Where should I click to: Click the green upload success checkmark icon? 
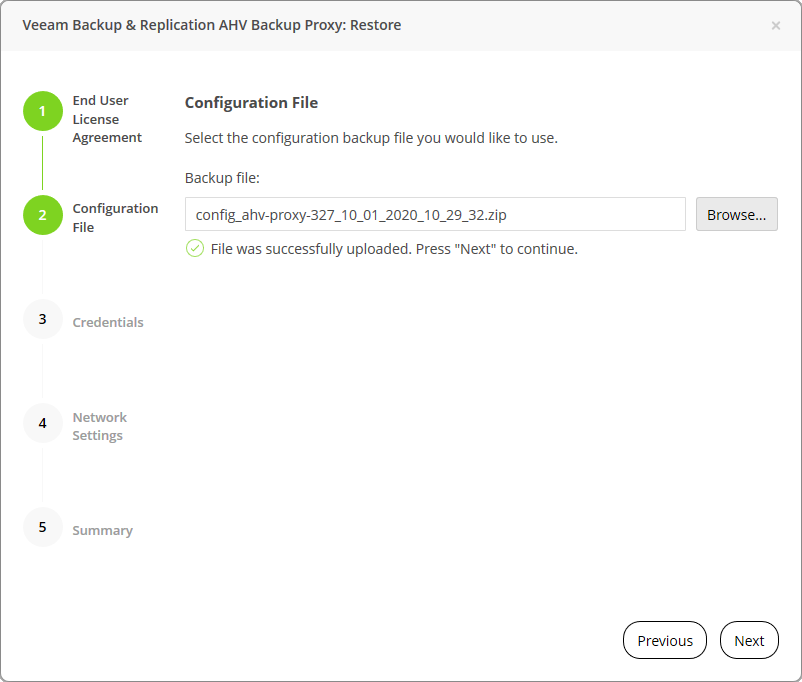coord(195,248)
